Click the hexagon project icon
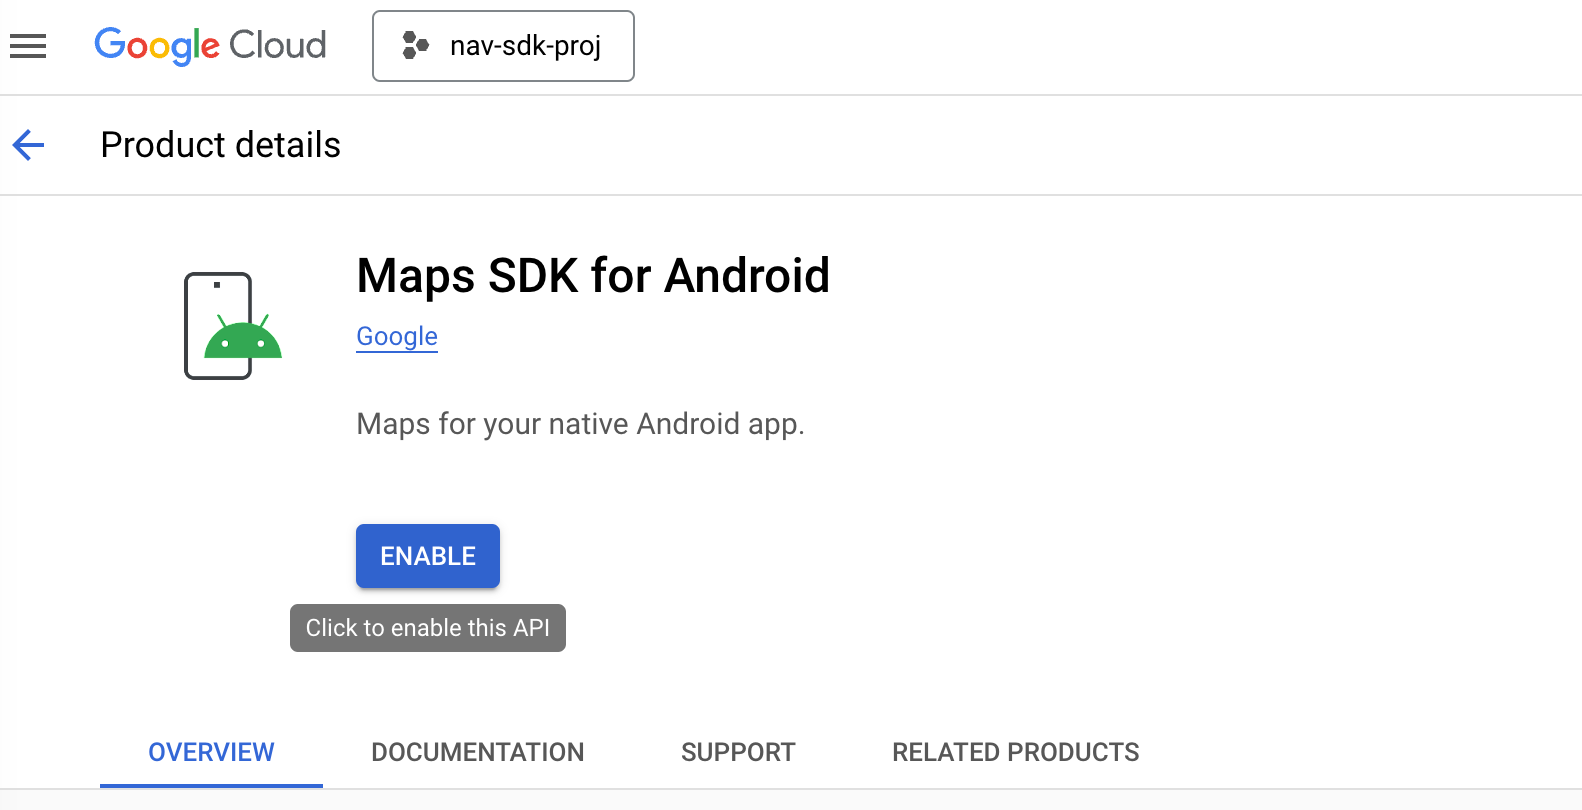The height and width of the screenshot is (810, 1582). click(x=415, y=46)
